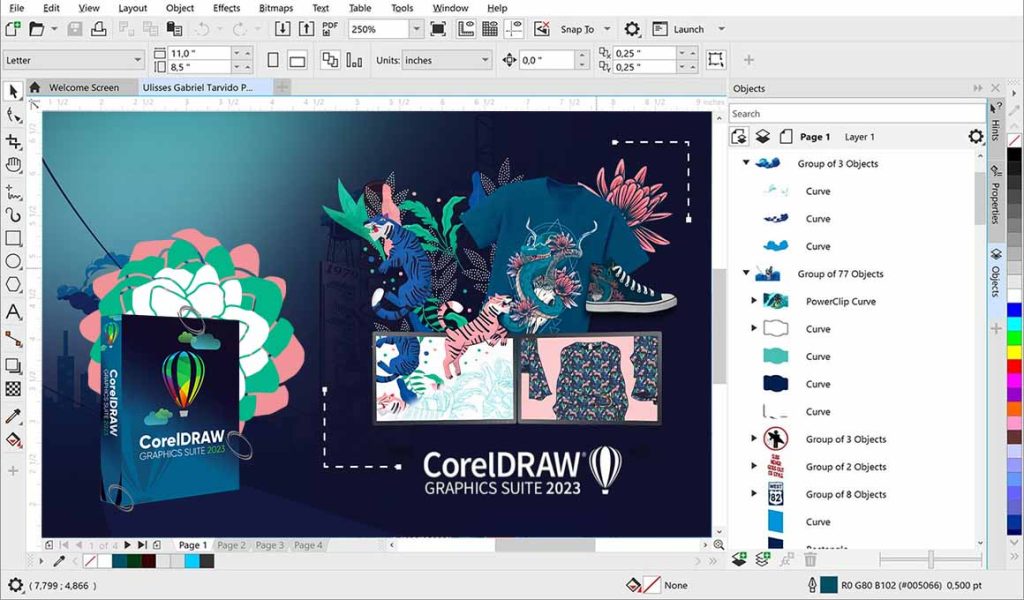The height and width of the screenshot is (600, 1024).
Task: Select the Freehand drawing tool
Action: click(x=13, y=191)
